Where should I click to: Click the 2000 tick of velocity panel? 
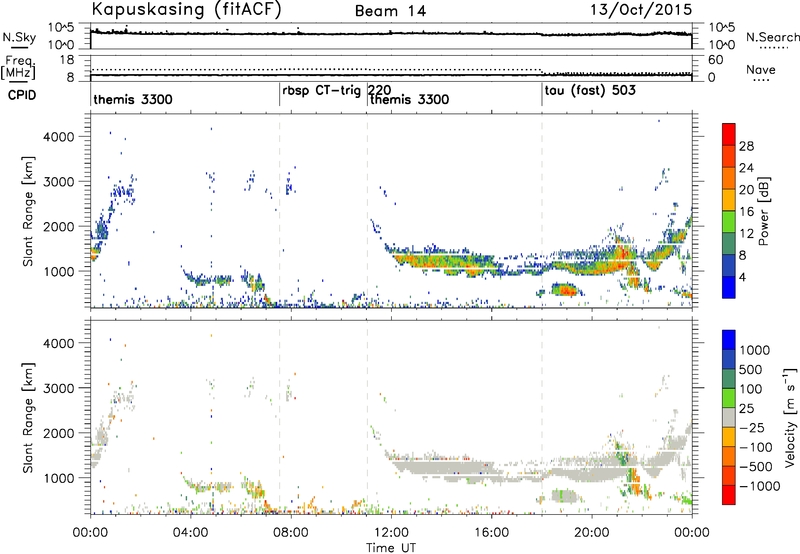pyautogui.click(x=59, y=433)
